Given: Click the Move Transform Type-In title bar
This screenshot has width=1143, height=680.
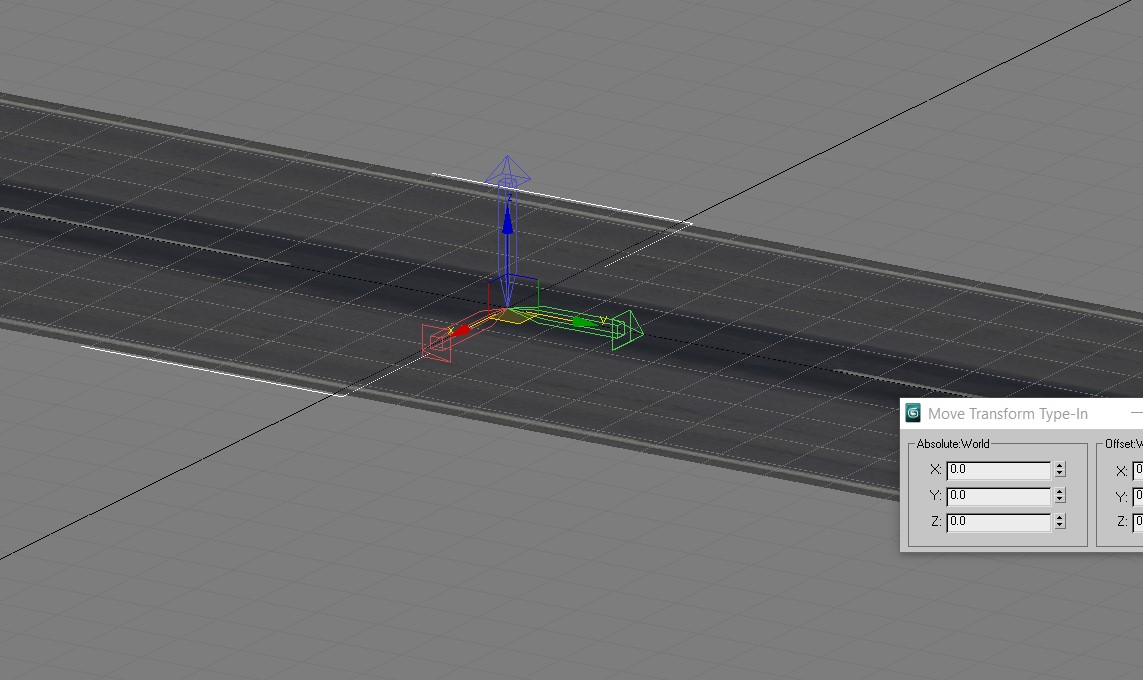Looking at the screenshot, I should pyautogui.click(x=1022, y=413).
